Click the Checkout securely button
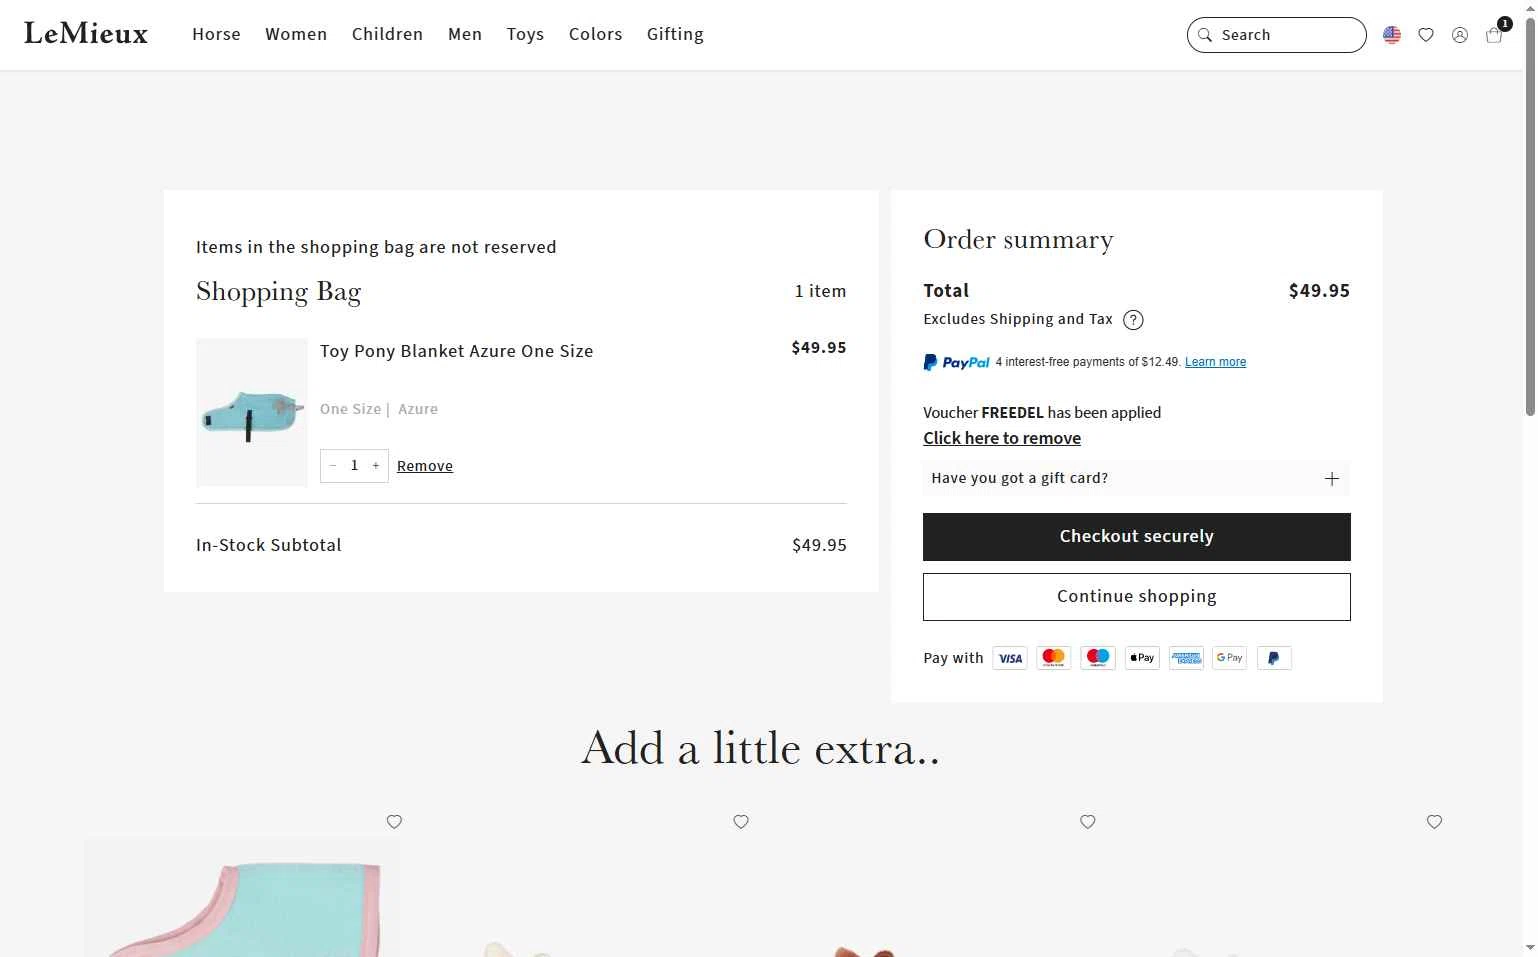Image resolution: width=1538 pixels, height=957 pixels. (1136, 537)
